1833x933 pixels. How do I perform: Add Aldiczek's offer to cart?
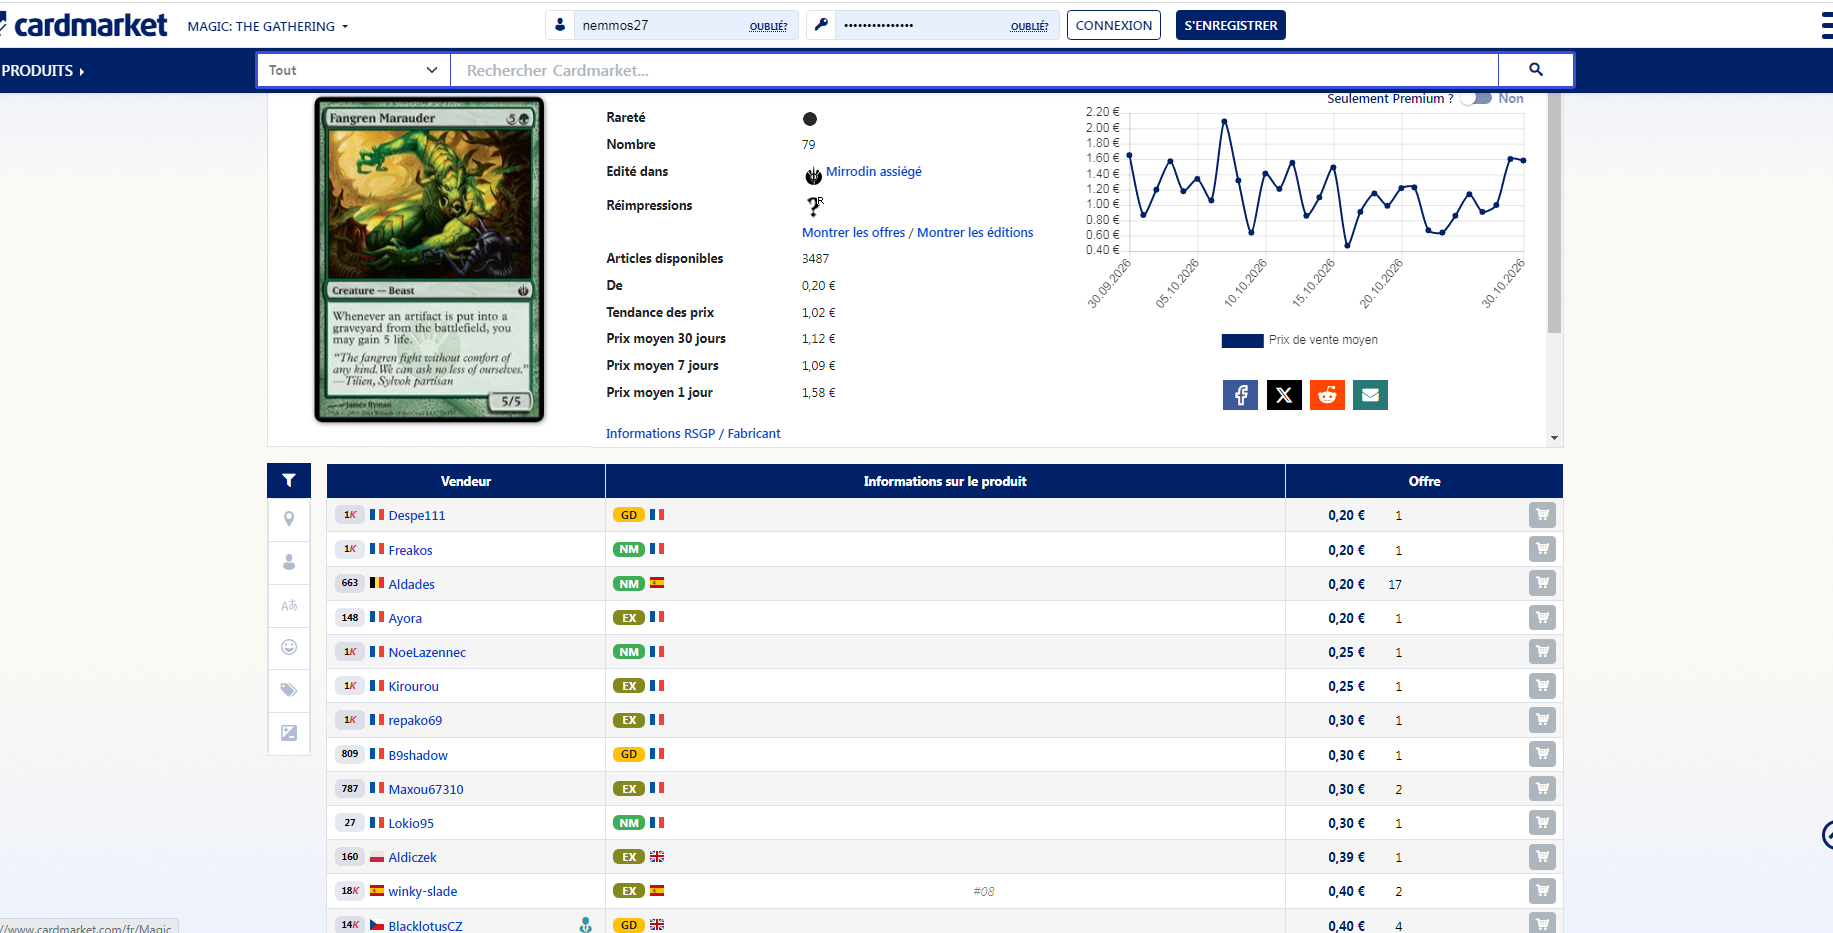[1542, 857]
